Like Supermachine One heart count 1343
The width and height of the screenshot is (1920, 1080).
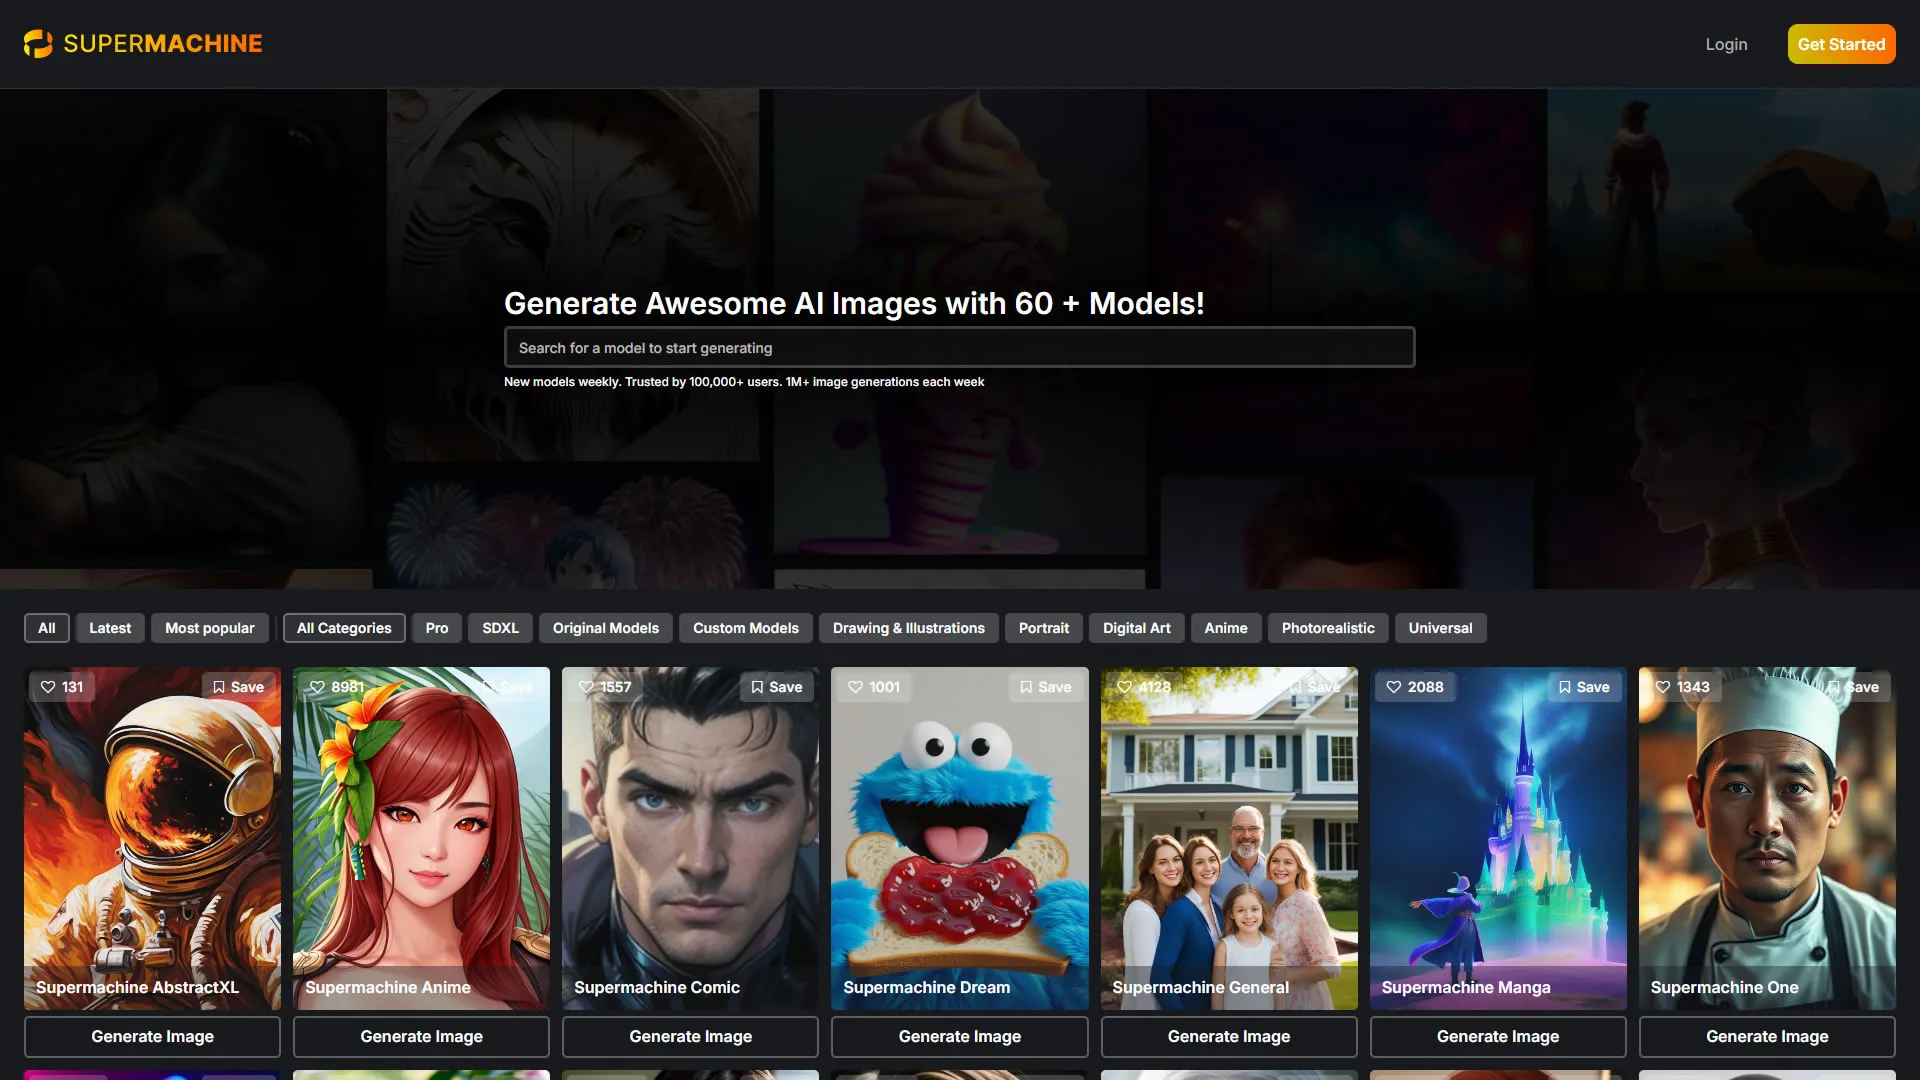click(x=1682, y=687)
